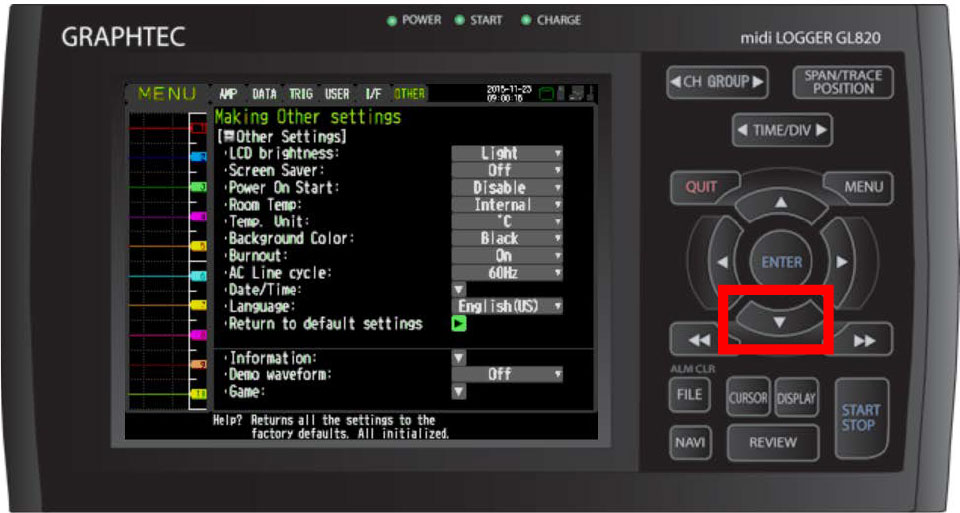The height and width of the screenshot is (513, 960).
Task: Click the 'Return to default settings' label
Action: tap(325, 323)
